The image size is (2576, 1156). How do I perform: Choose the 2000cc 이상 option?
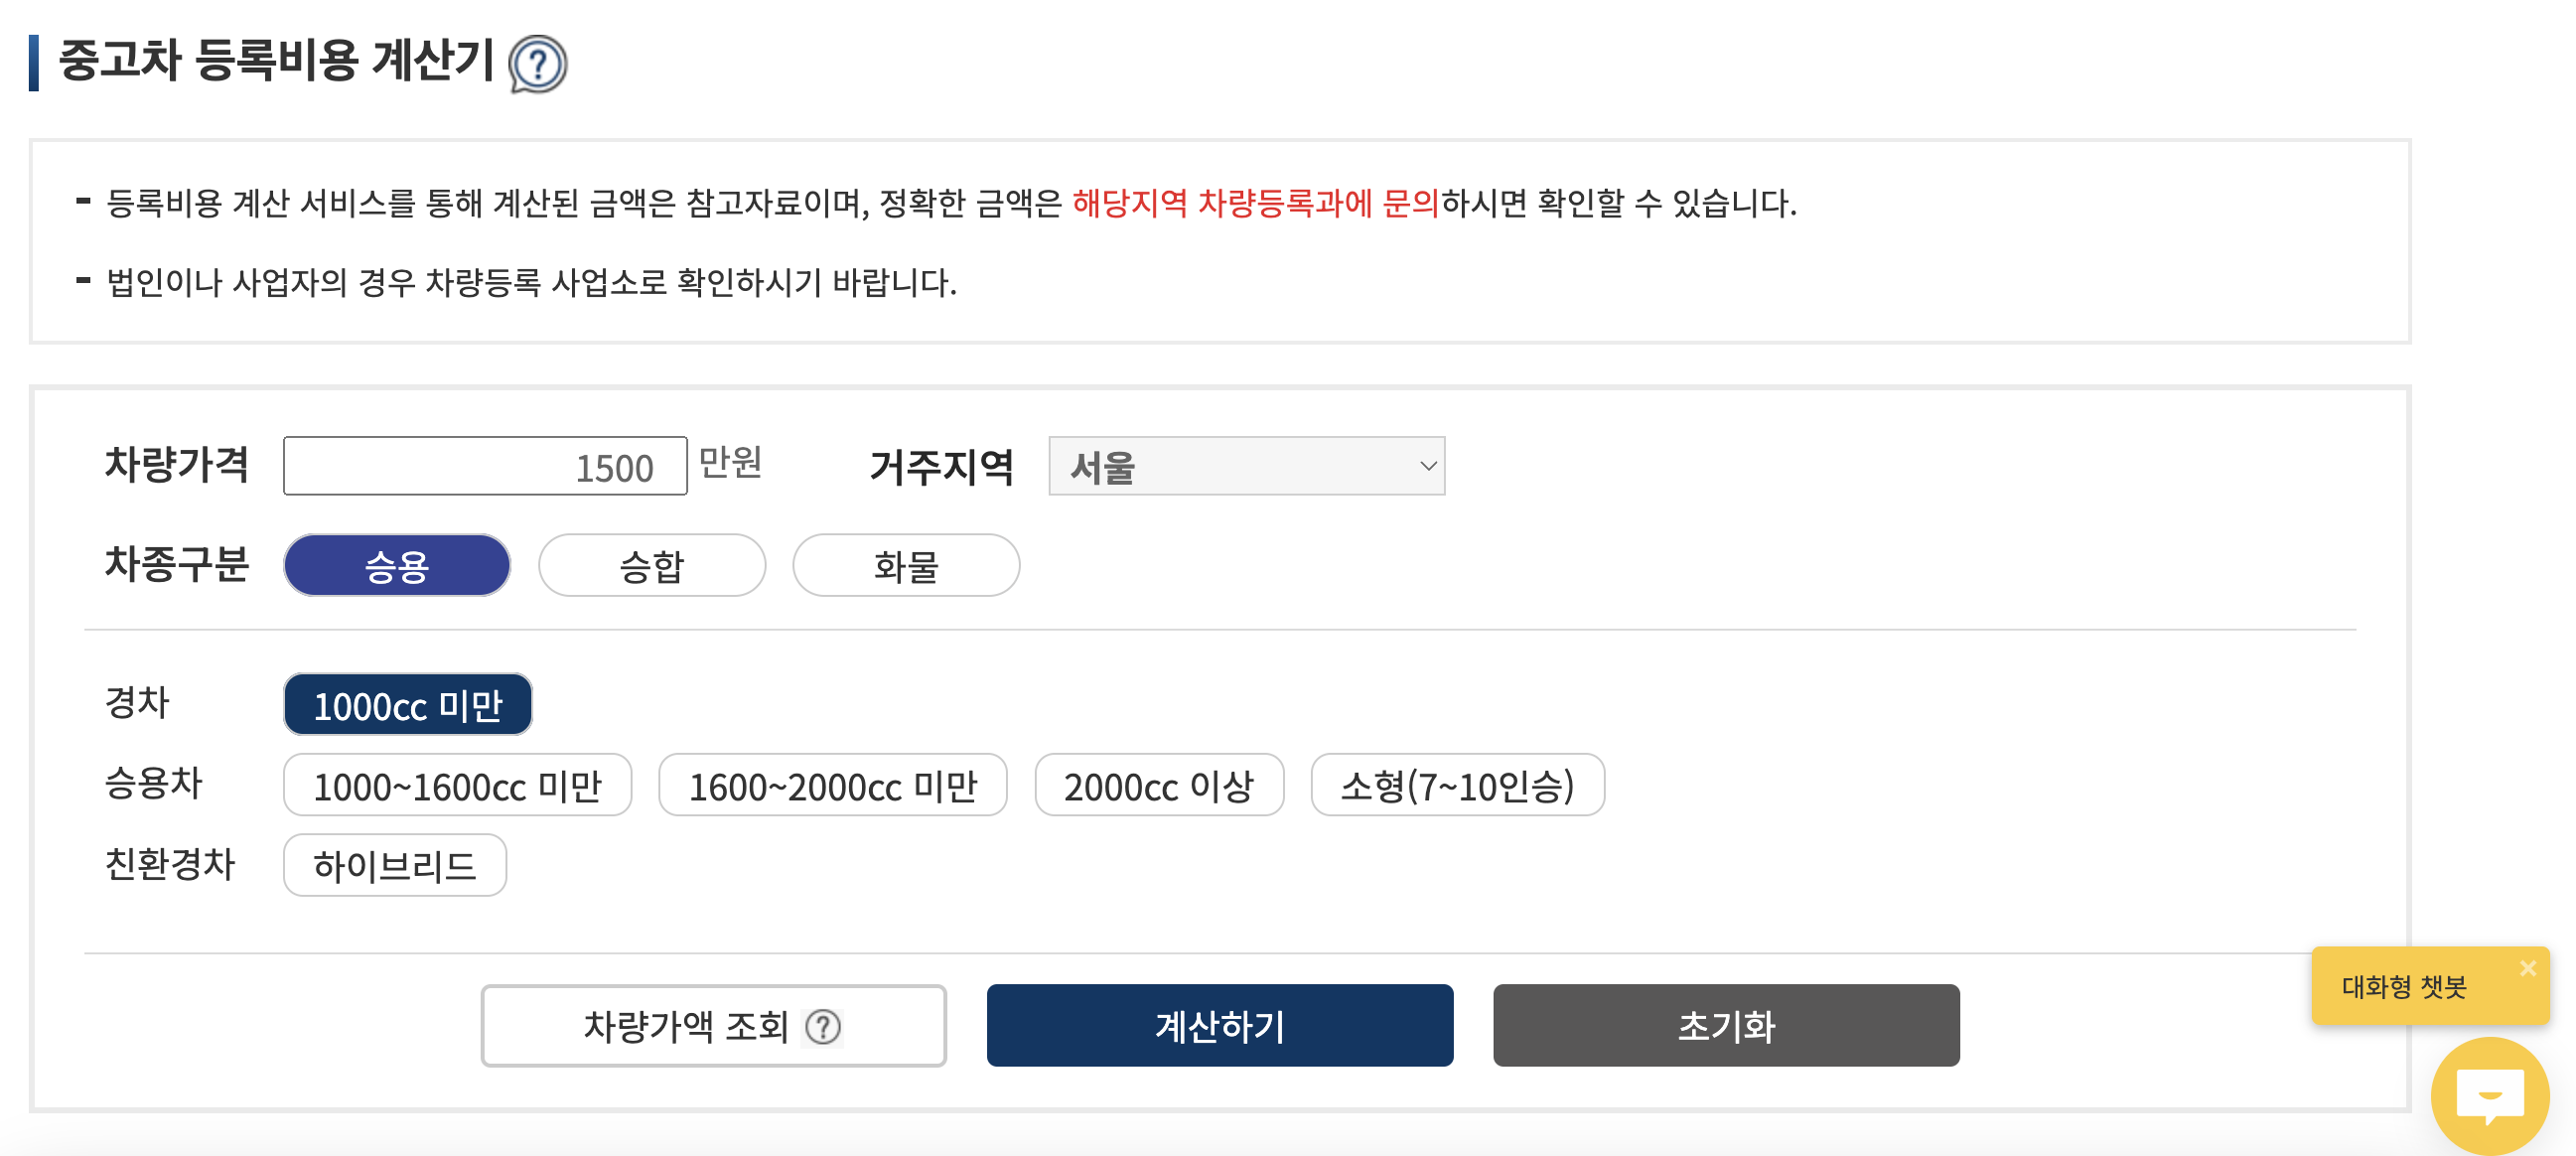(x=1160, y=786)
